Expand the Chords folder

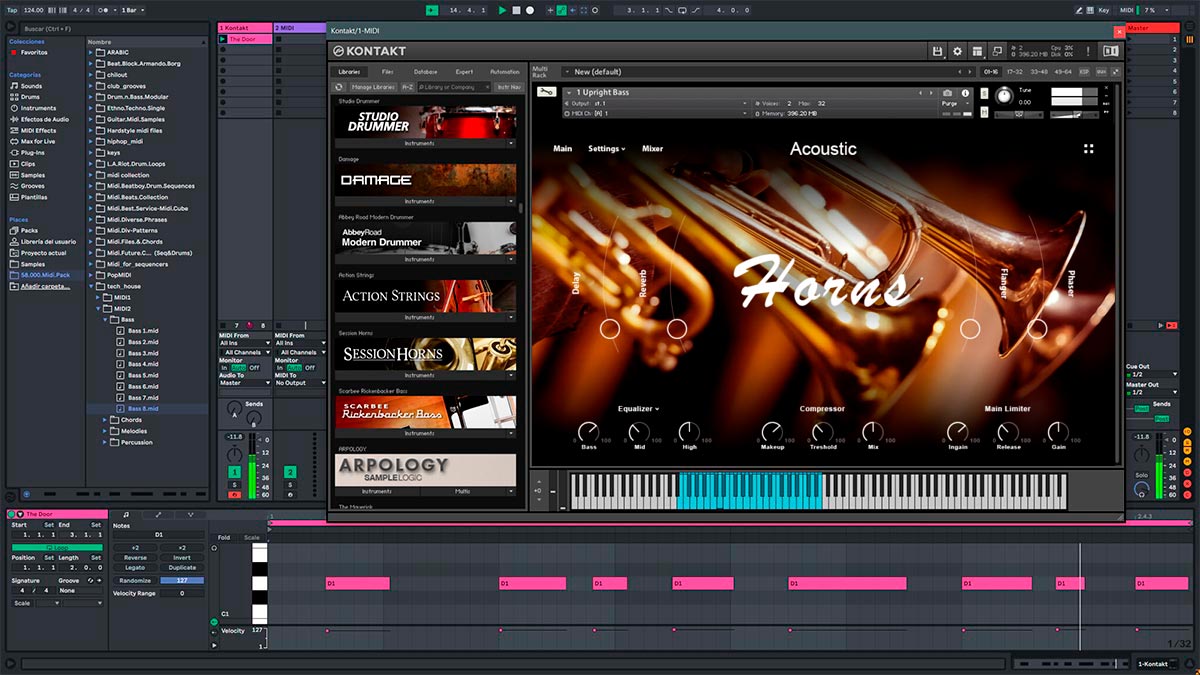click(x=105, y=420)
